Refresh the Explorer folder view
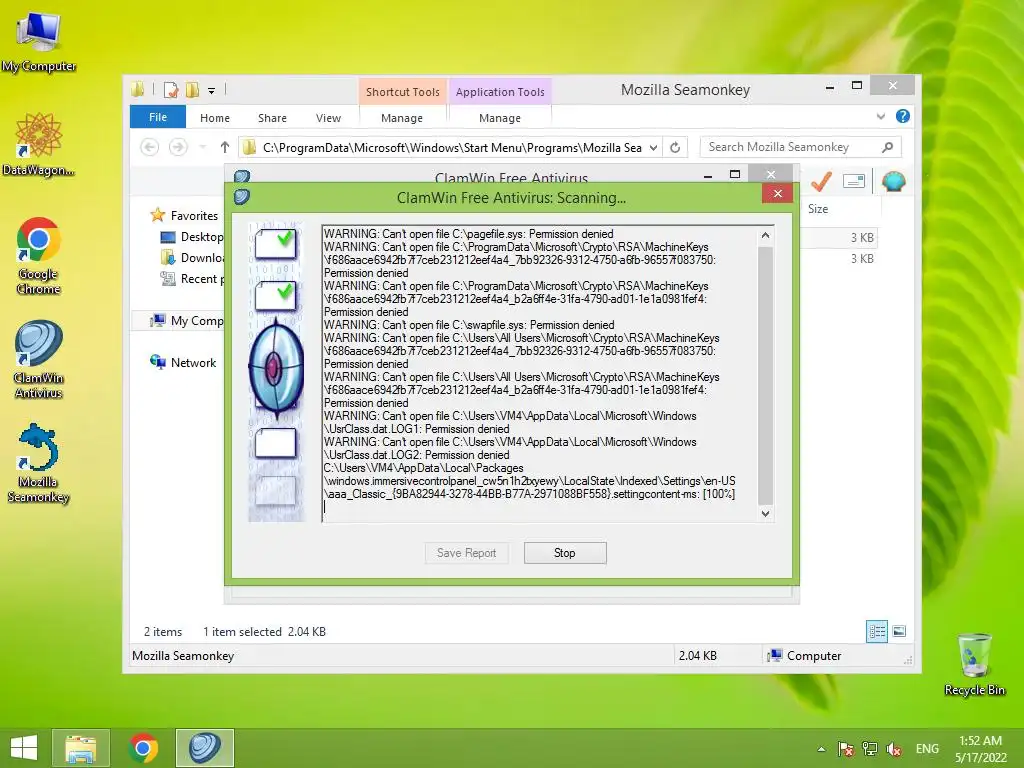The image size is (1024, 768). click(675, 148)
